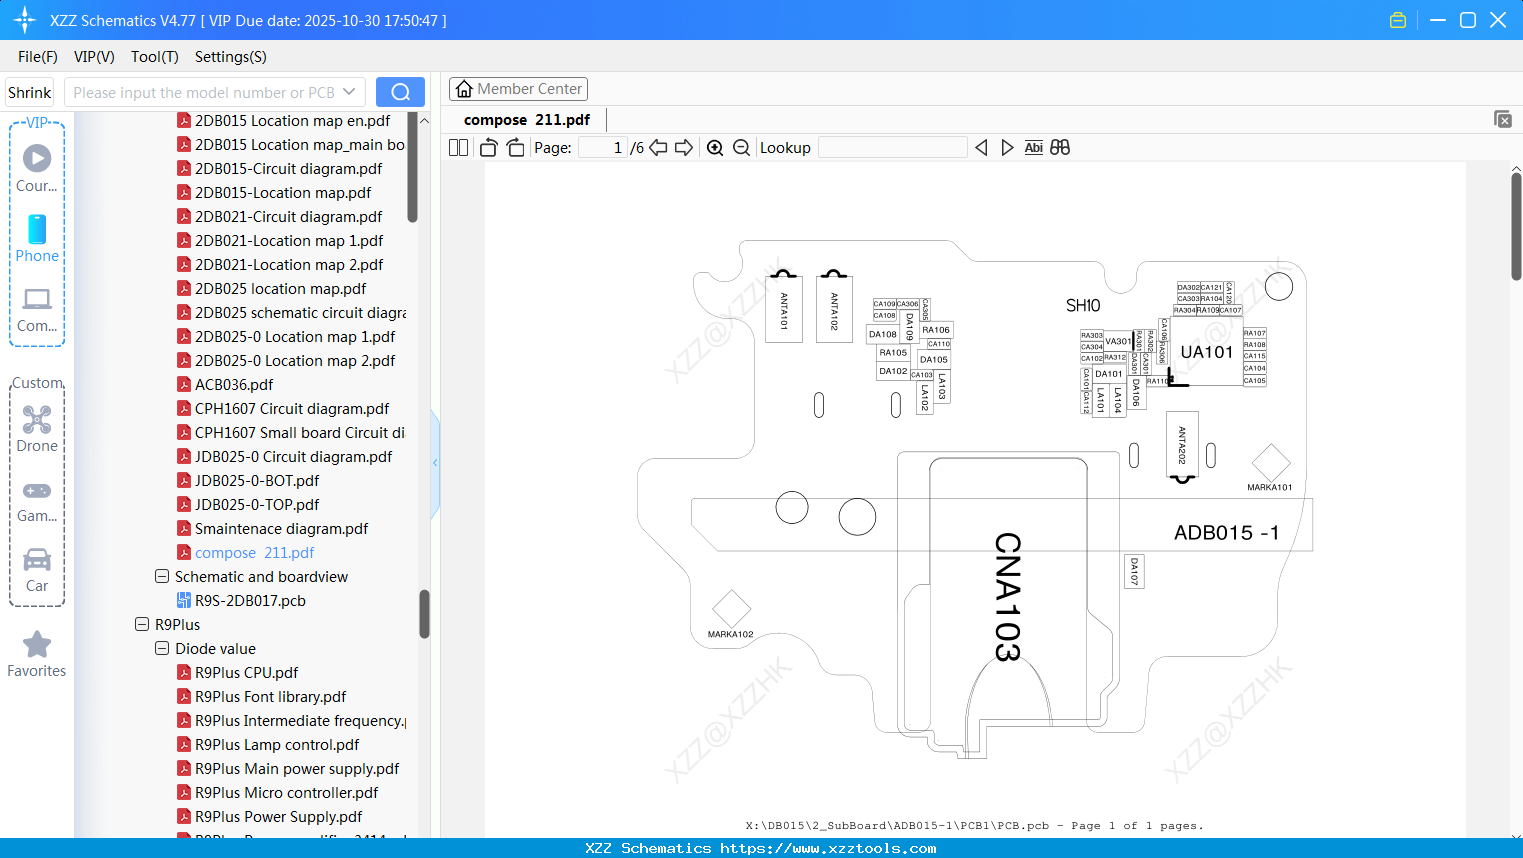The image size is (1523, 858).
Task: Collapse the Schematic and boardview folder
Action: [162, 576]
